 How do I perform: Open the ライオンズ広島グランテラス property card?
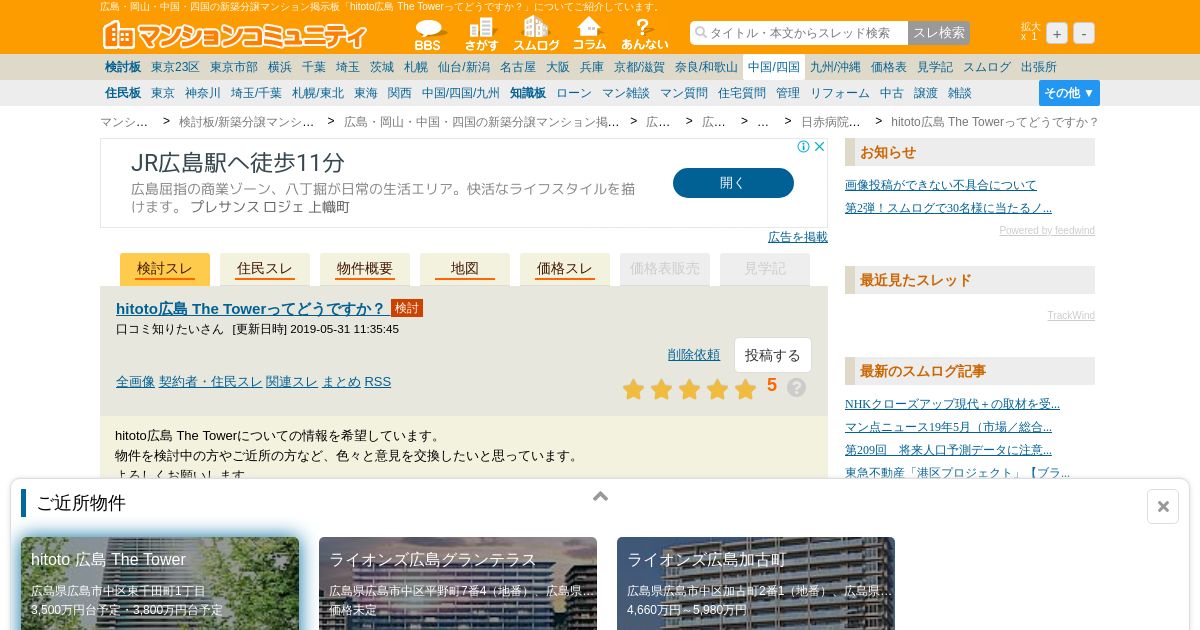click(x=458, y=584)
